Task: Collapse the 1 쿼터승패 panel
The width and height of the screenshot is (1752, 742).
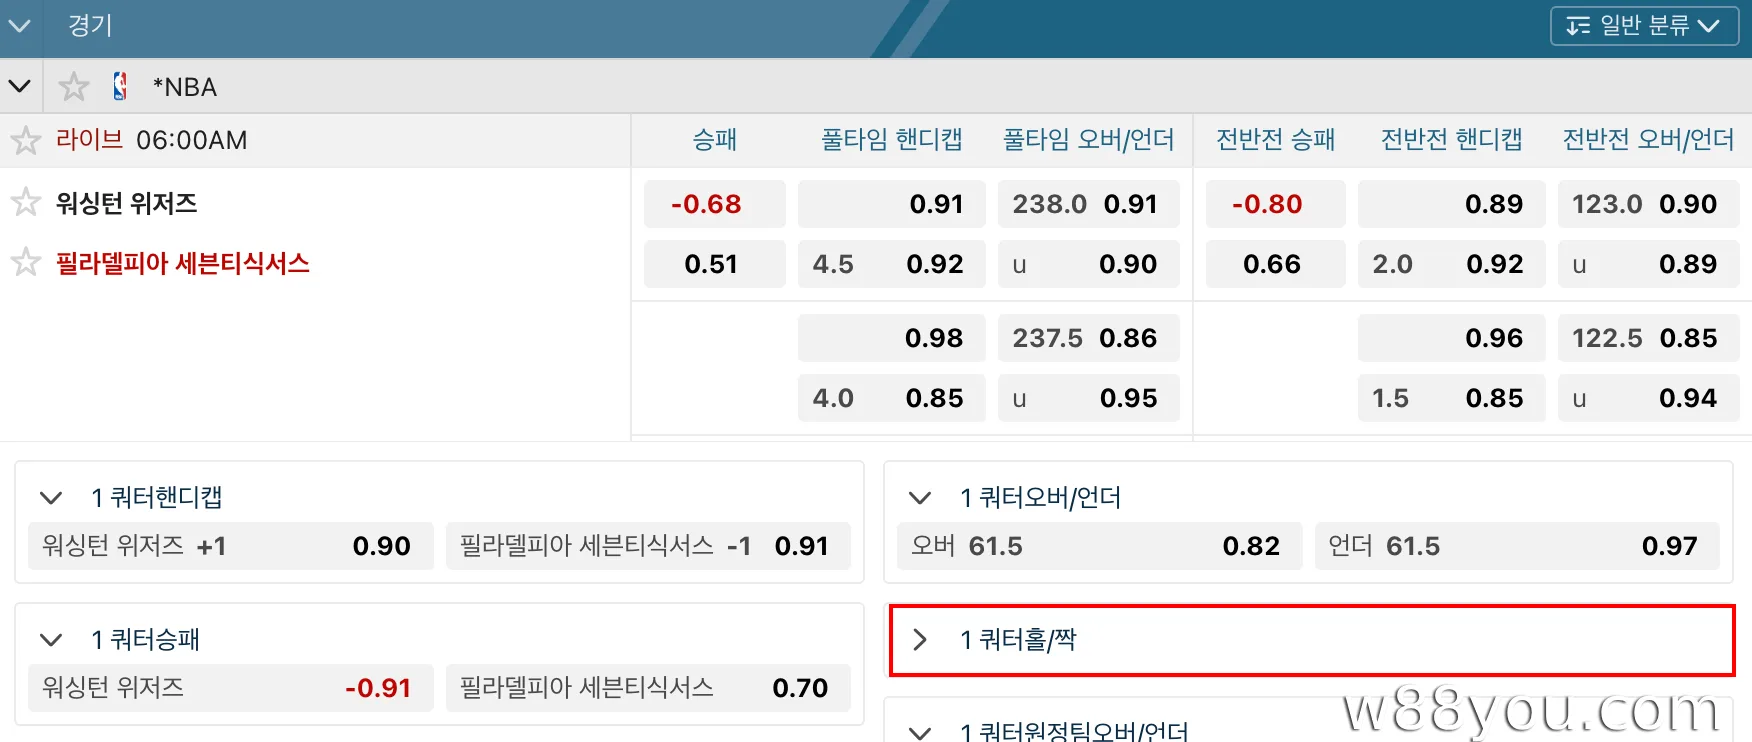Action: click(51, 639)
